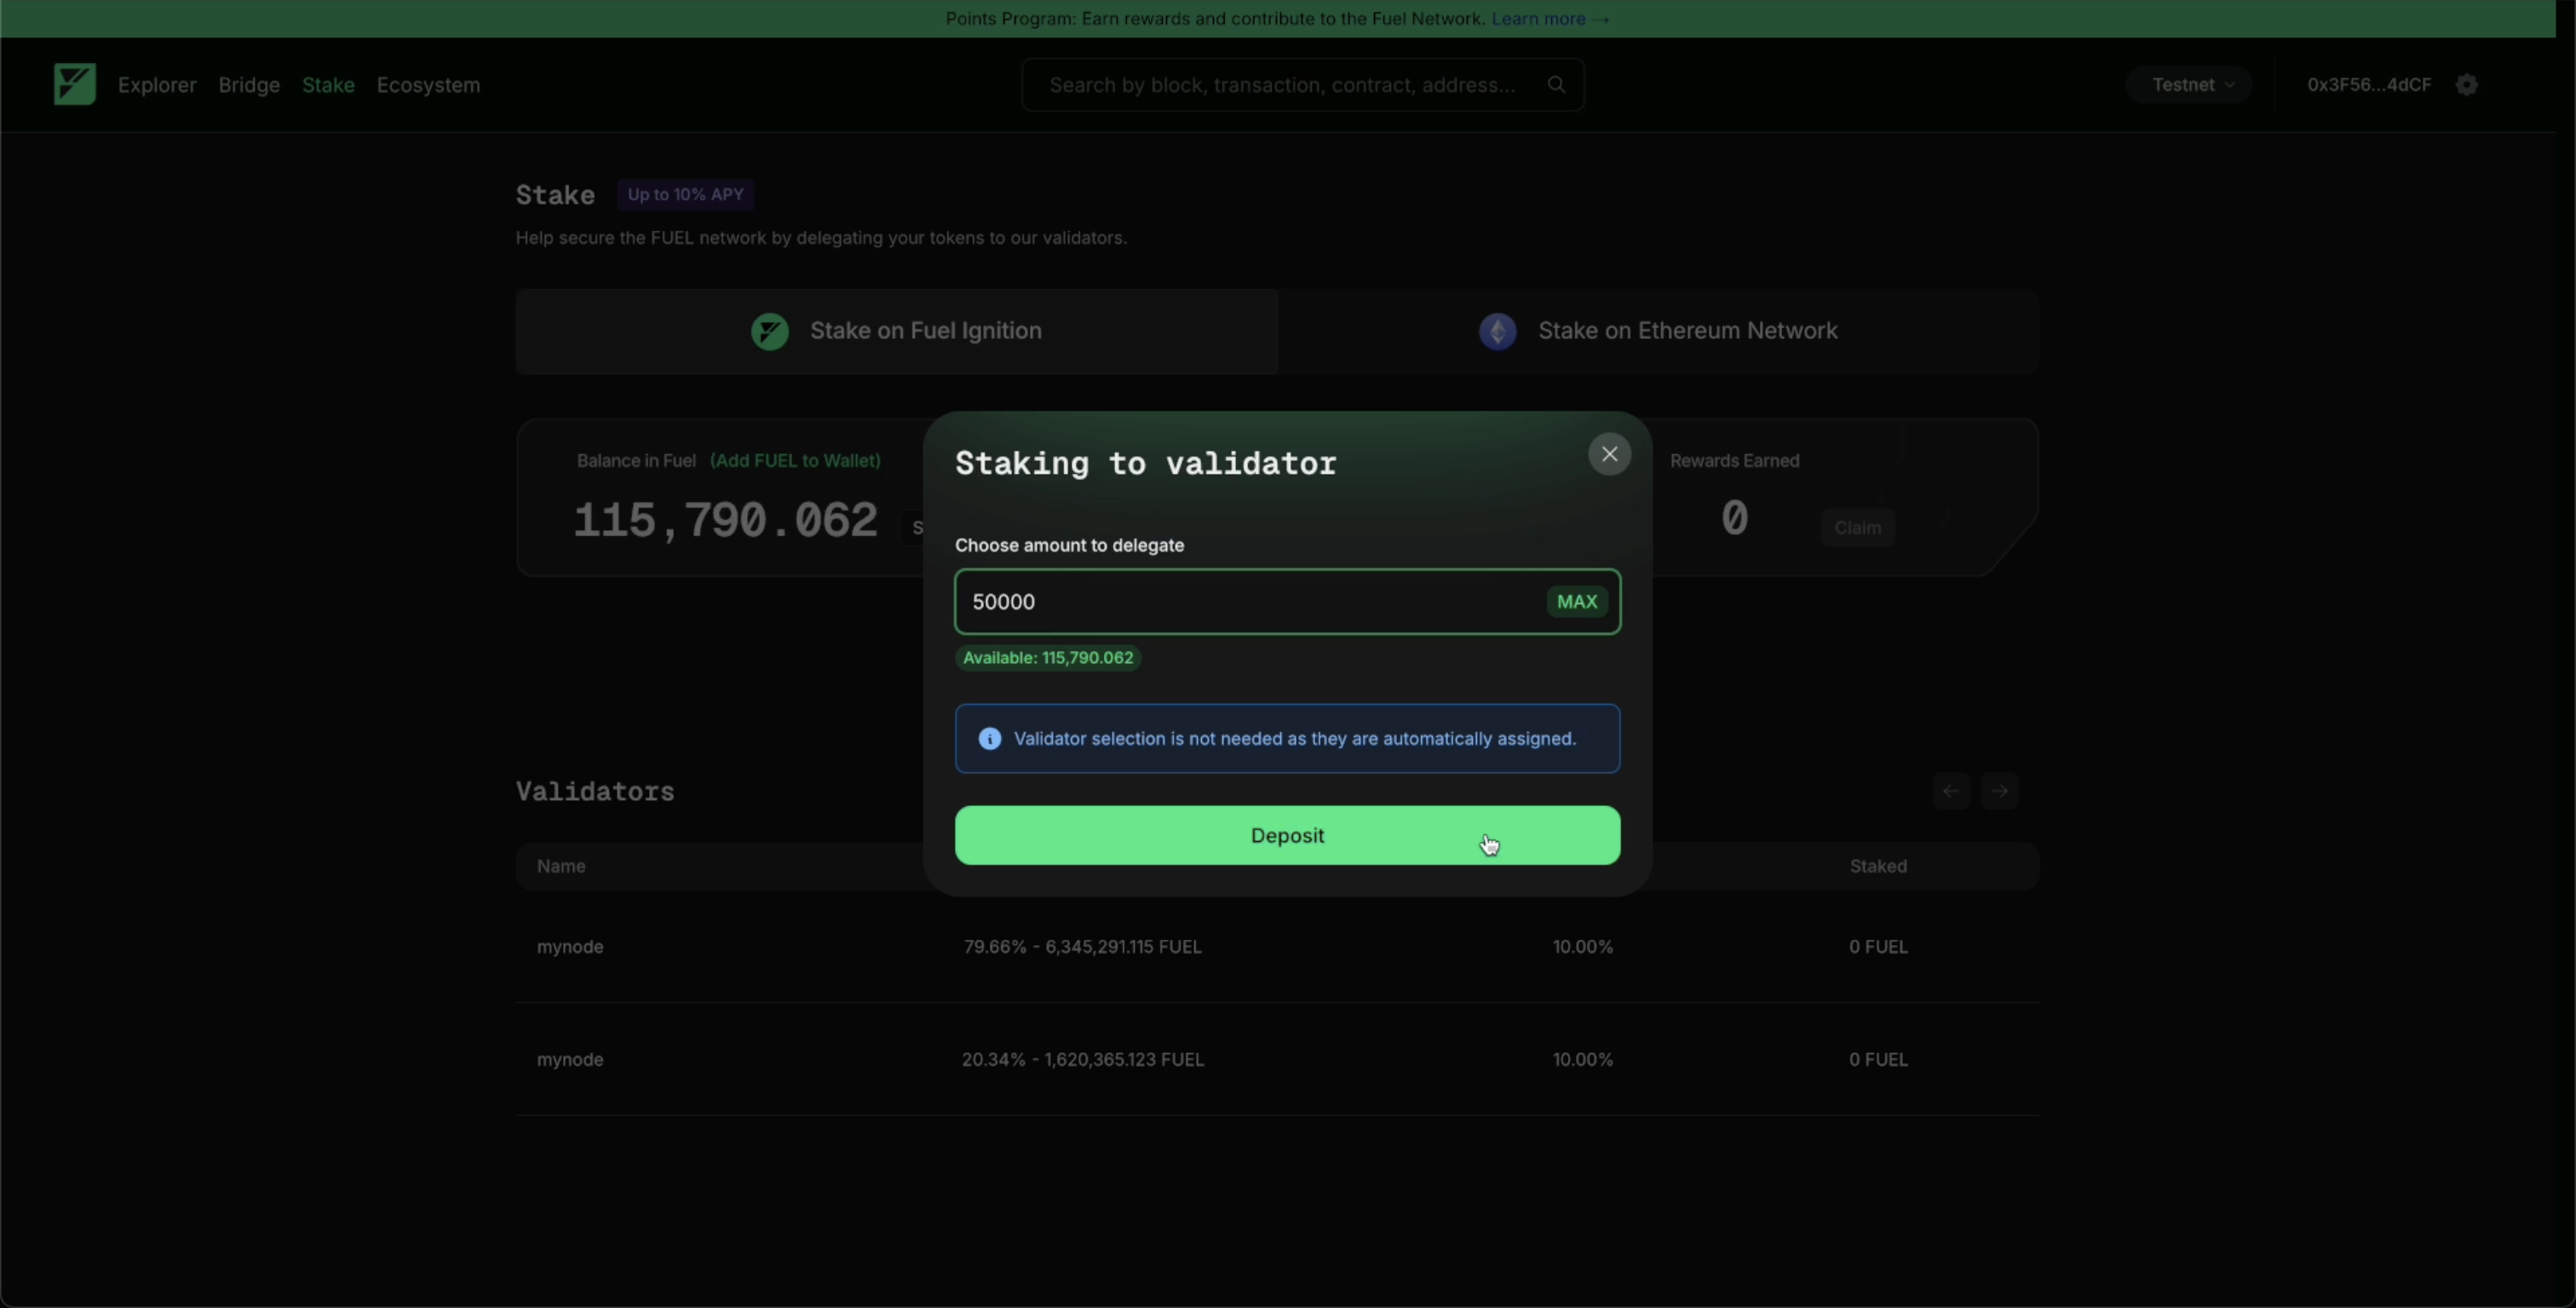Focus the delegate amount input field
This screenshot has width=2576, height=1308.
coord(1250,601)
